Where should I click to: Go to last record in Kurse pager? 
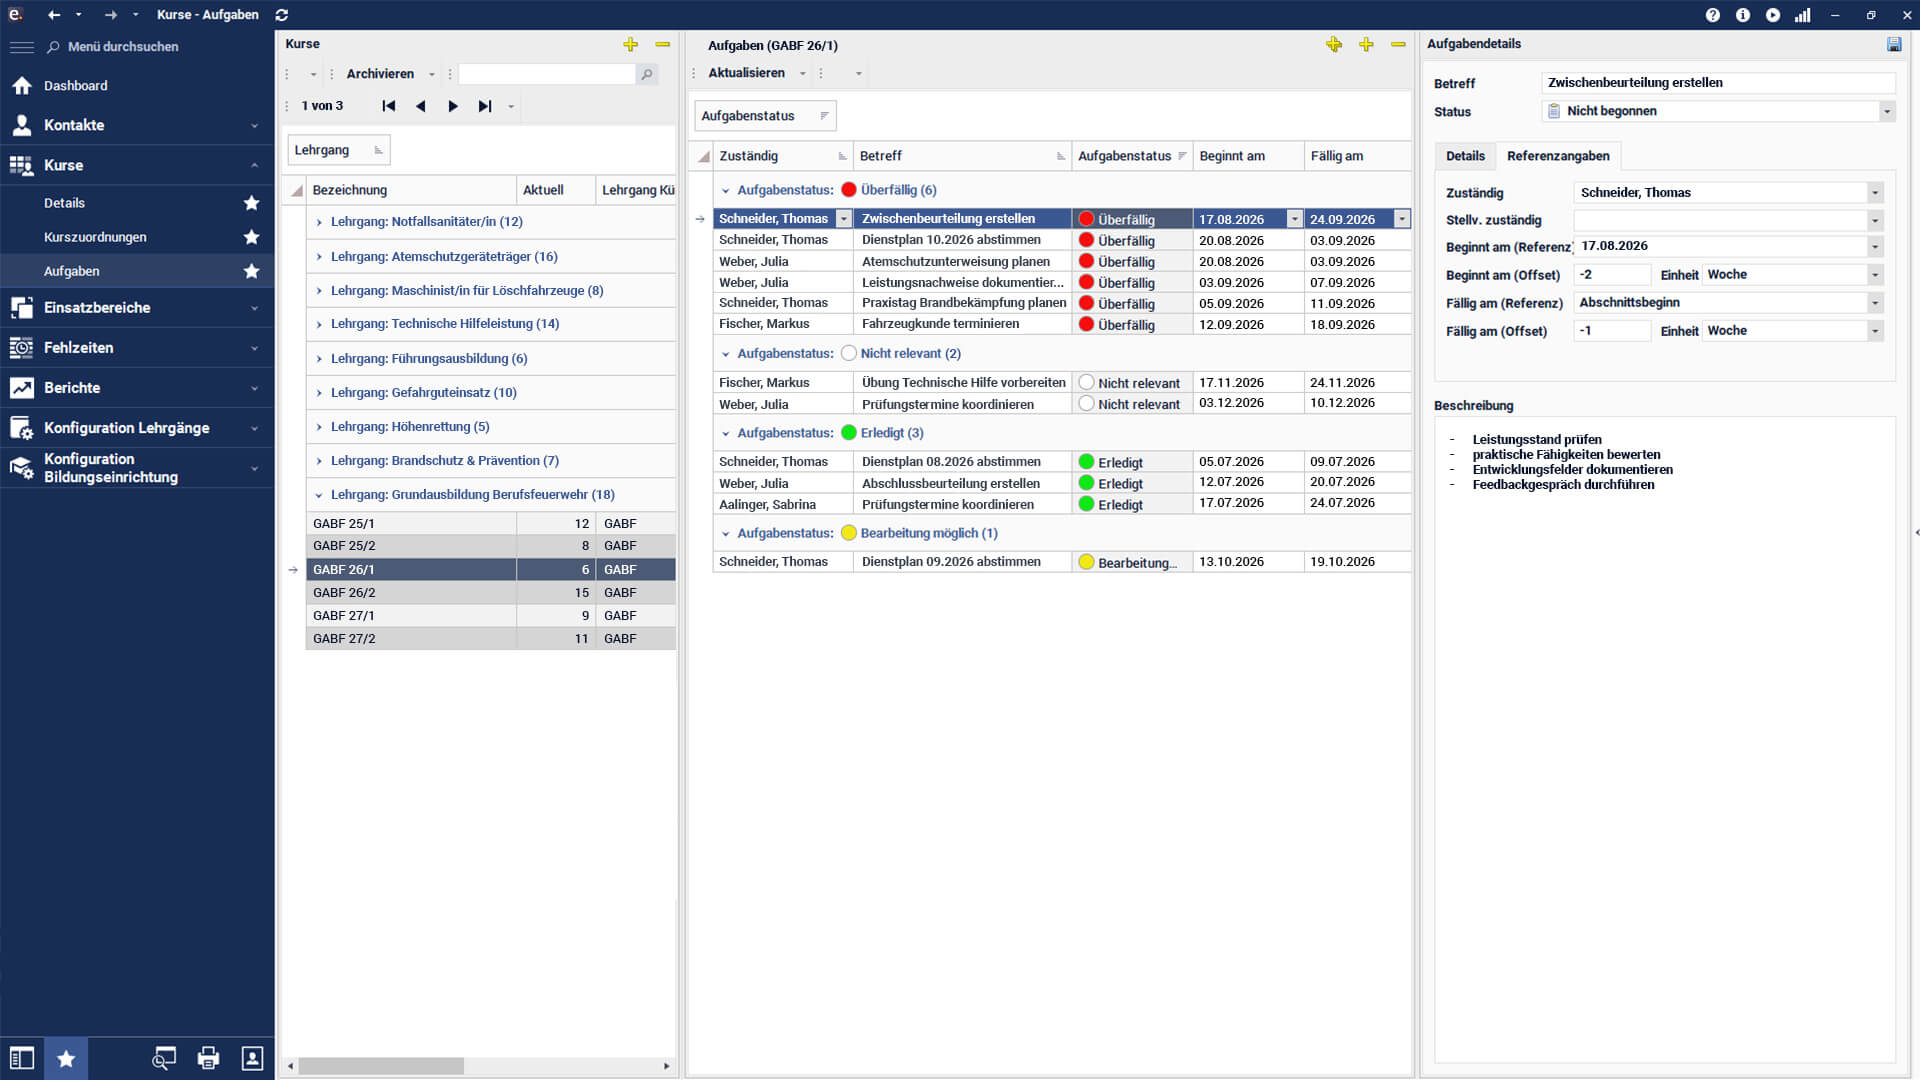[485, 106]
